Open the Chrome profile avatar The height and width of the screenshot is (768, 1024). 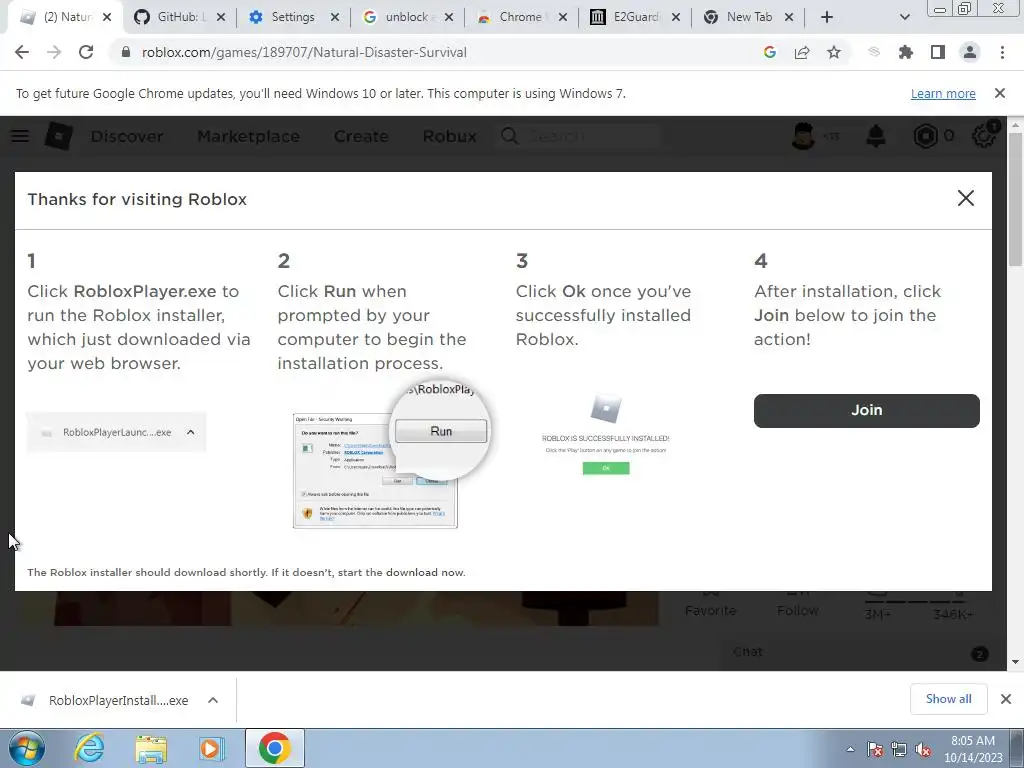970,52
